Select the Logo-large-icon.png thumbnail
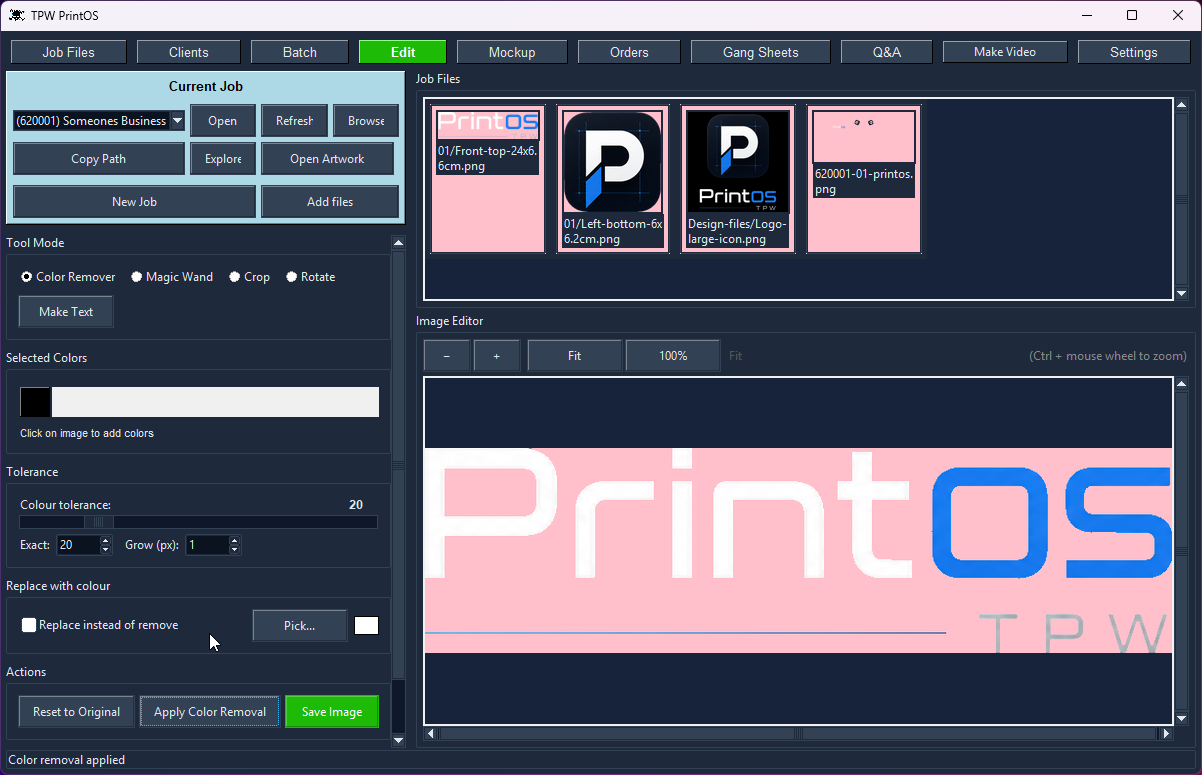The height and width of the screenshot is (775, 1202). click(x=738, y=179)
